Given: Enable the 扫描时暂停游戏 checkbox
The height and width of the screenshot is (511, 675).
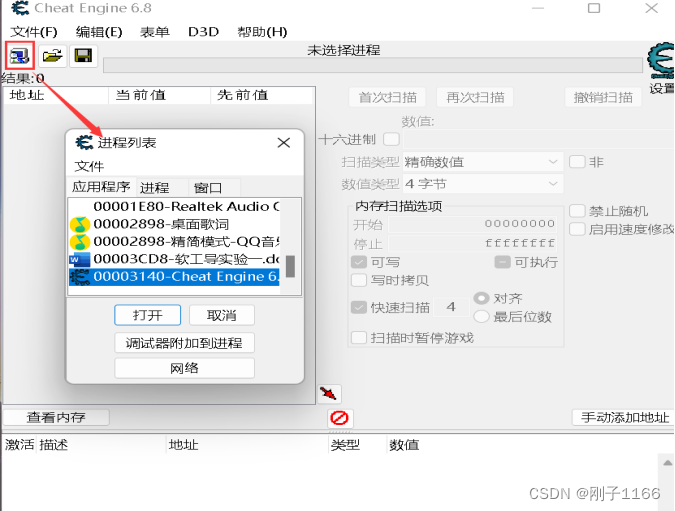Looking at the screenshot, I should click(x=359, y=338).
